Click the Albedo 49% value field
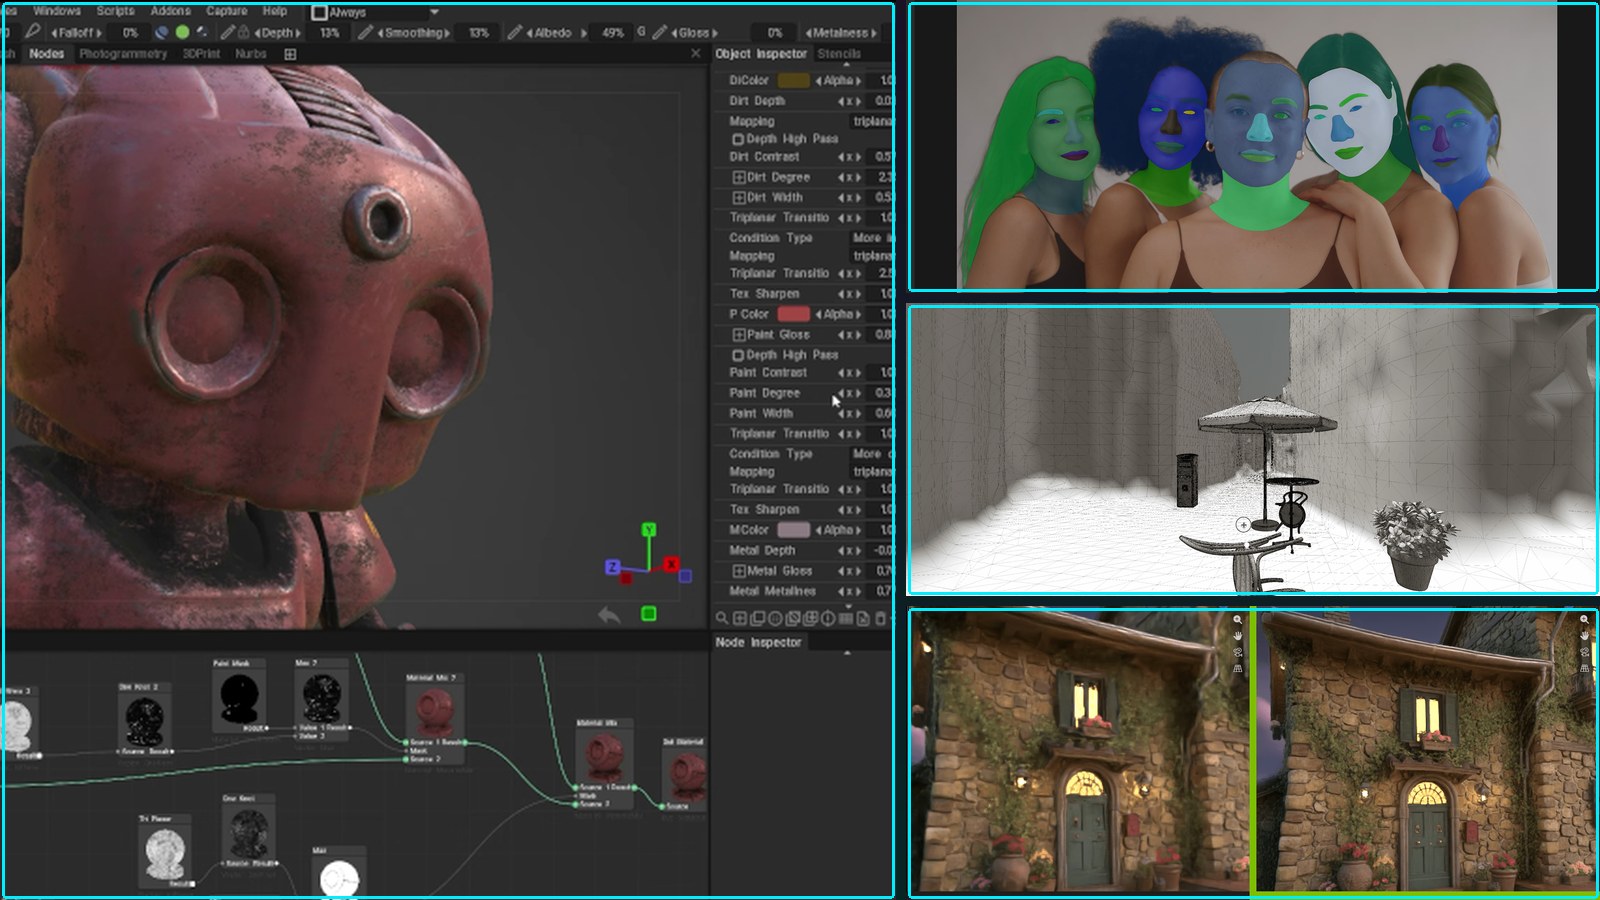Screen dimensions: 1600x900 click(x=613, y=33)
